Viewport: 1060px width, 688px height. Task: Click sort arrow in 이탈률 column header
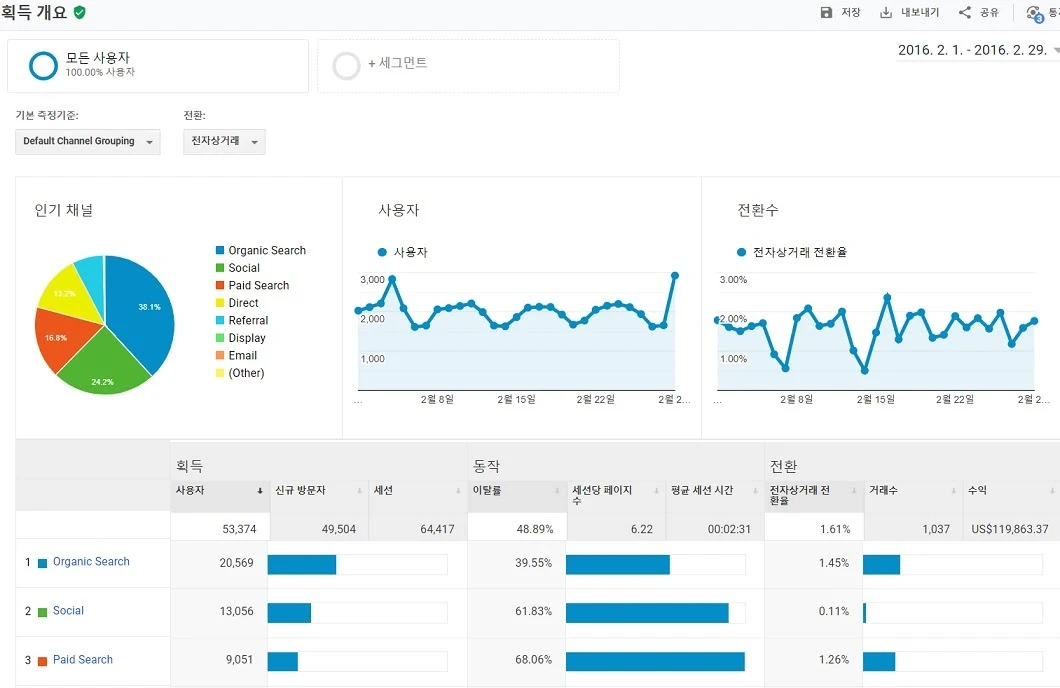coord(557,491)
